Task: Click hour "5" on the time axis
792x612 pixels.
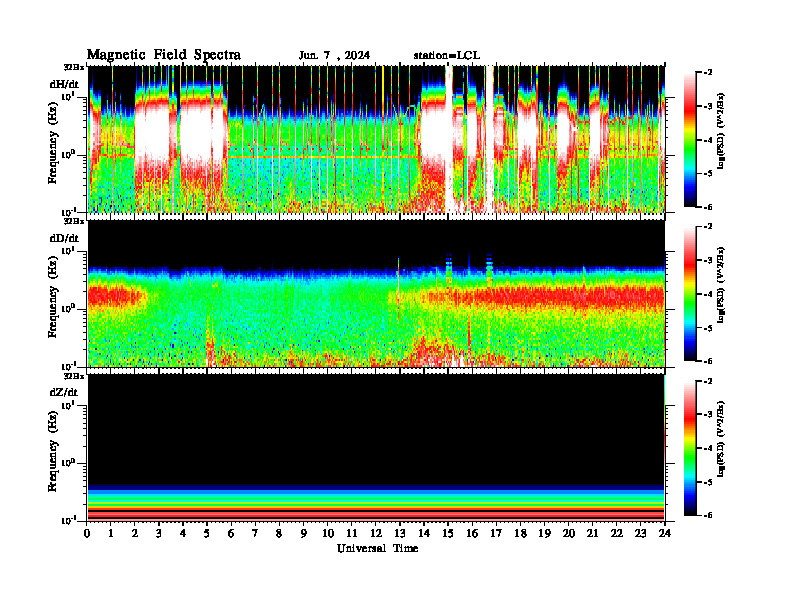Action: (x=207, y=533)
